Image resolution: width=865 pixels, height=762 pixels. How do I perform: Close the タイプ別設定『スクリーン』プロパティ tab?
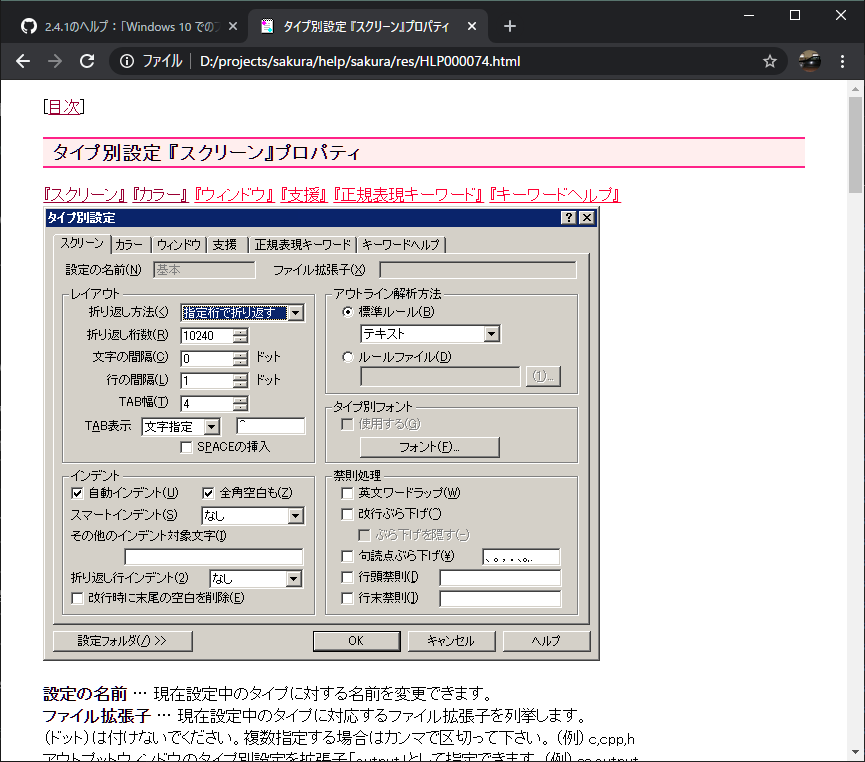point(472,26)
